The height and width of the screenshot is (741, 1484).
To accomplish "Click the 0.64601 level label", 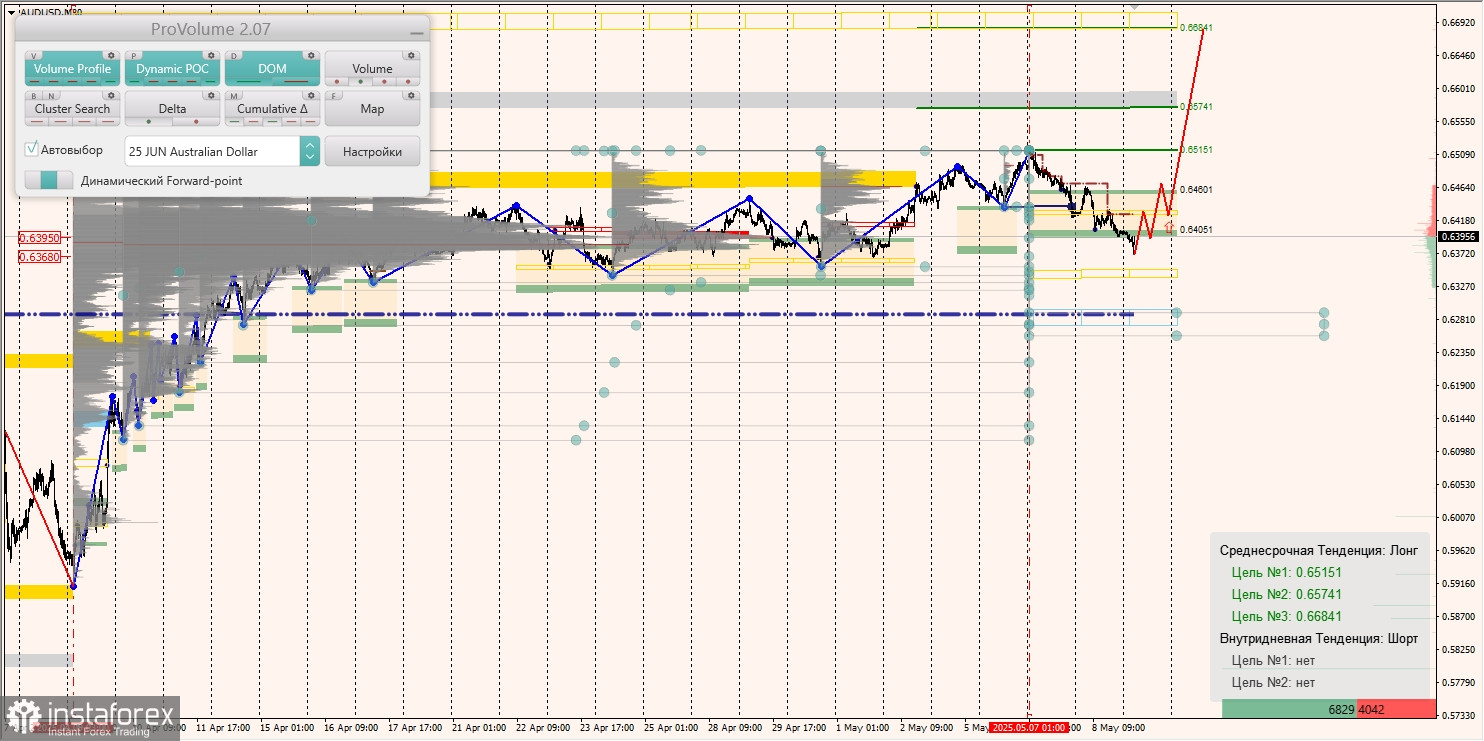I will coord(1197,189).
